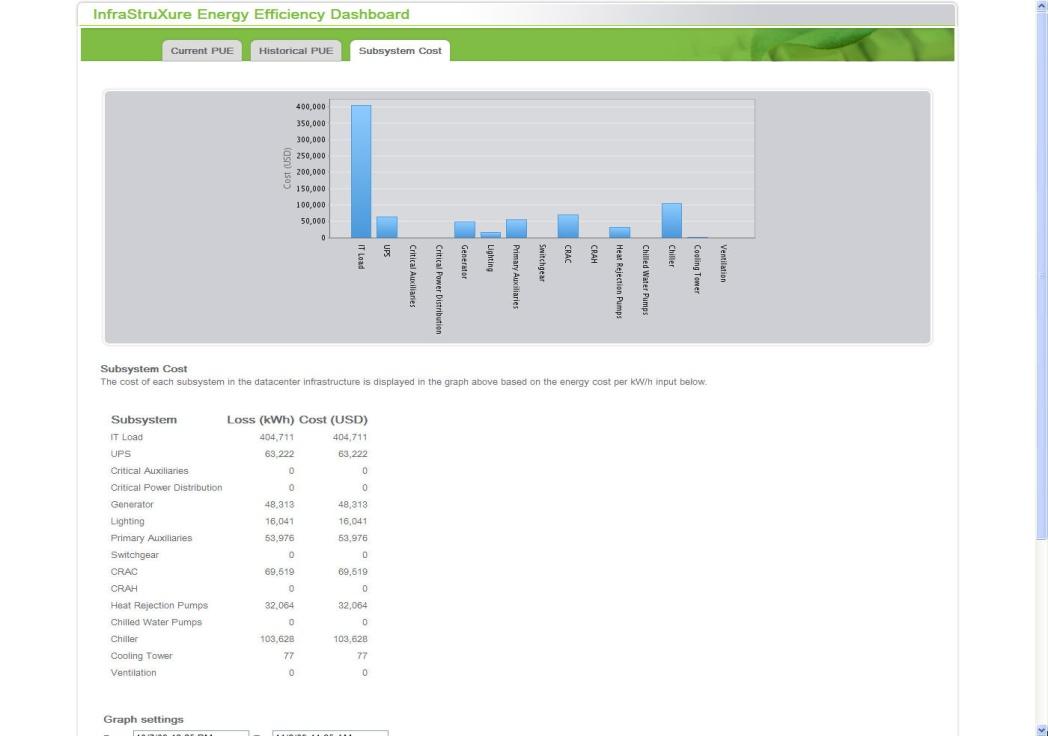Select the Subsystem Cost tab

coord(400,51)
